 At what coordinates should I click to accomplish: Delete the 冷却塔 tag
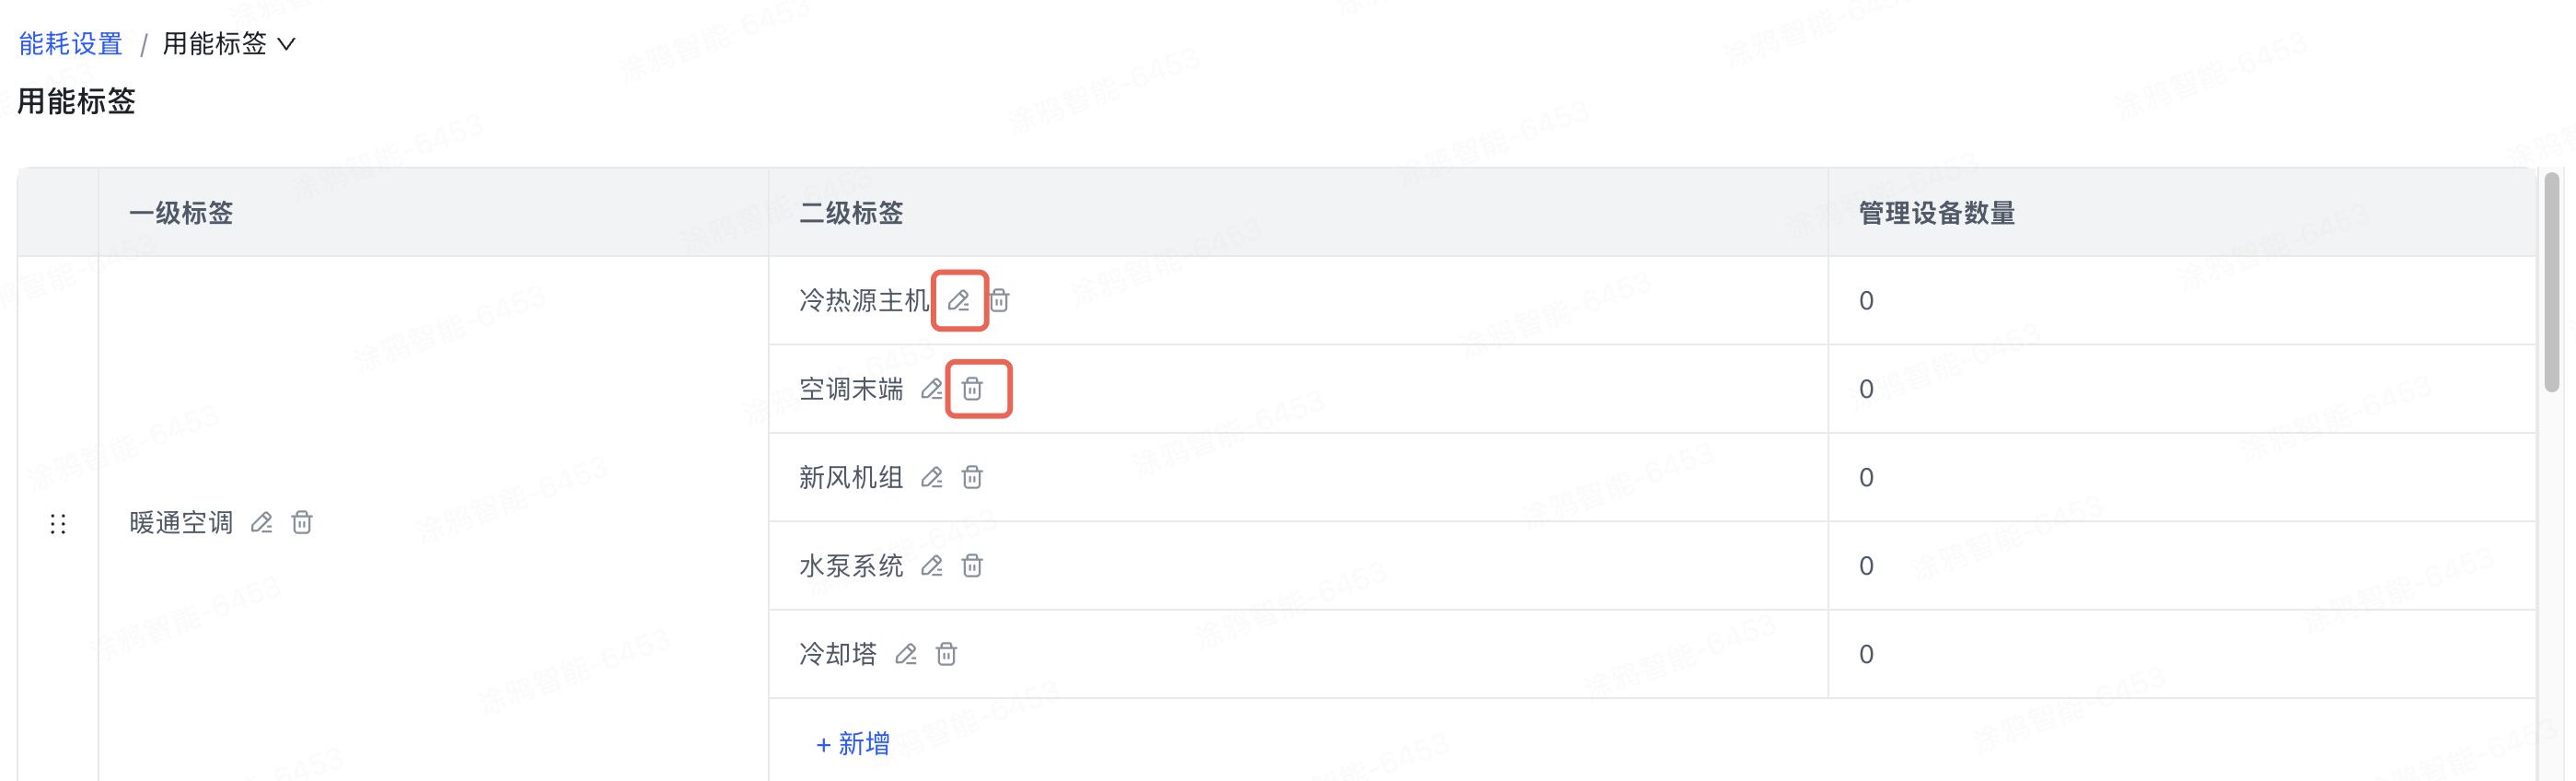946,654
